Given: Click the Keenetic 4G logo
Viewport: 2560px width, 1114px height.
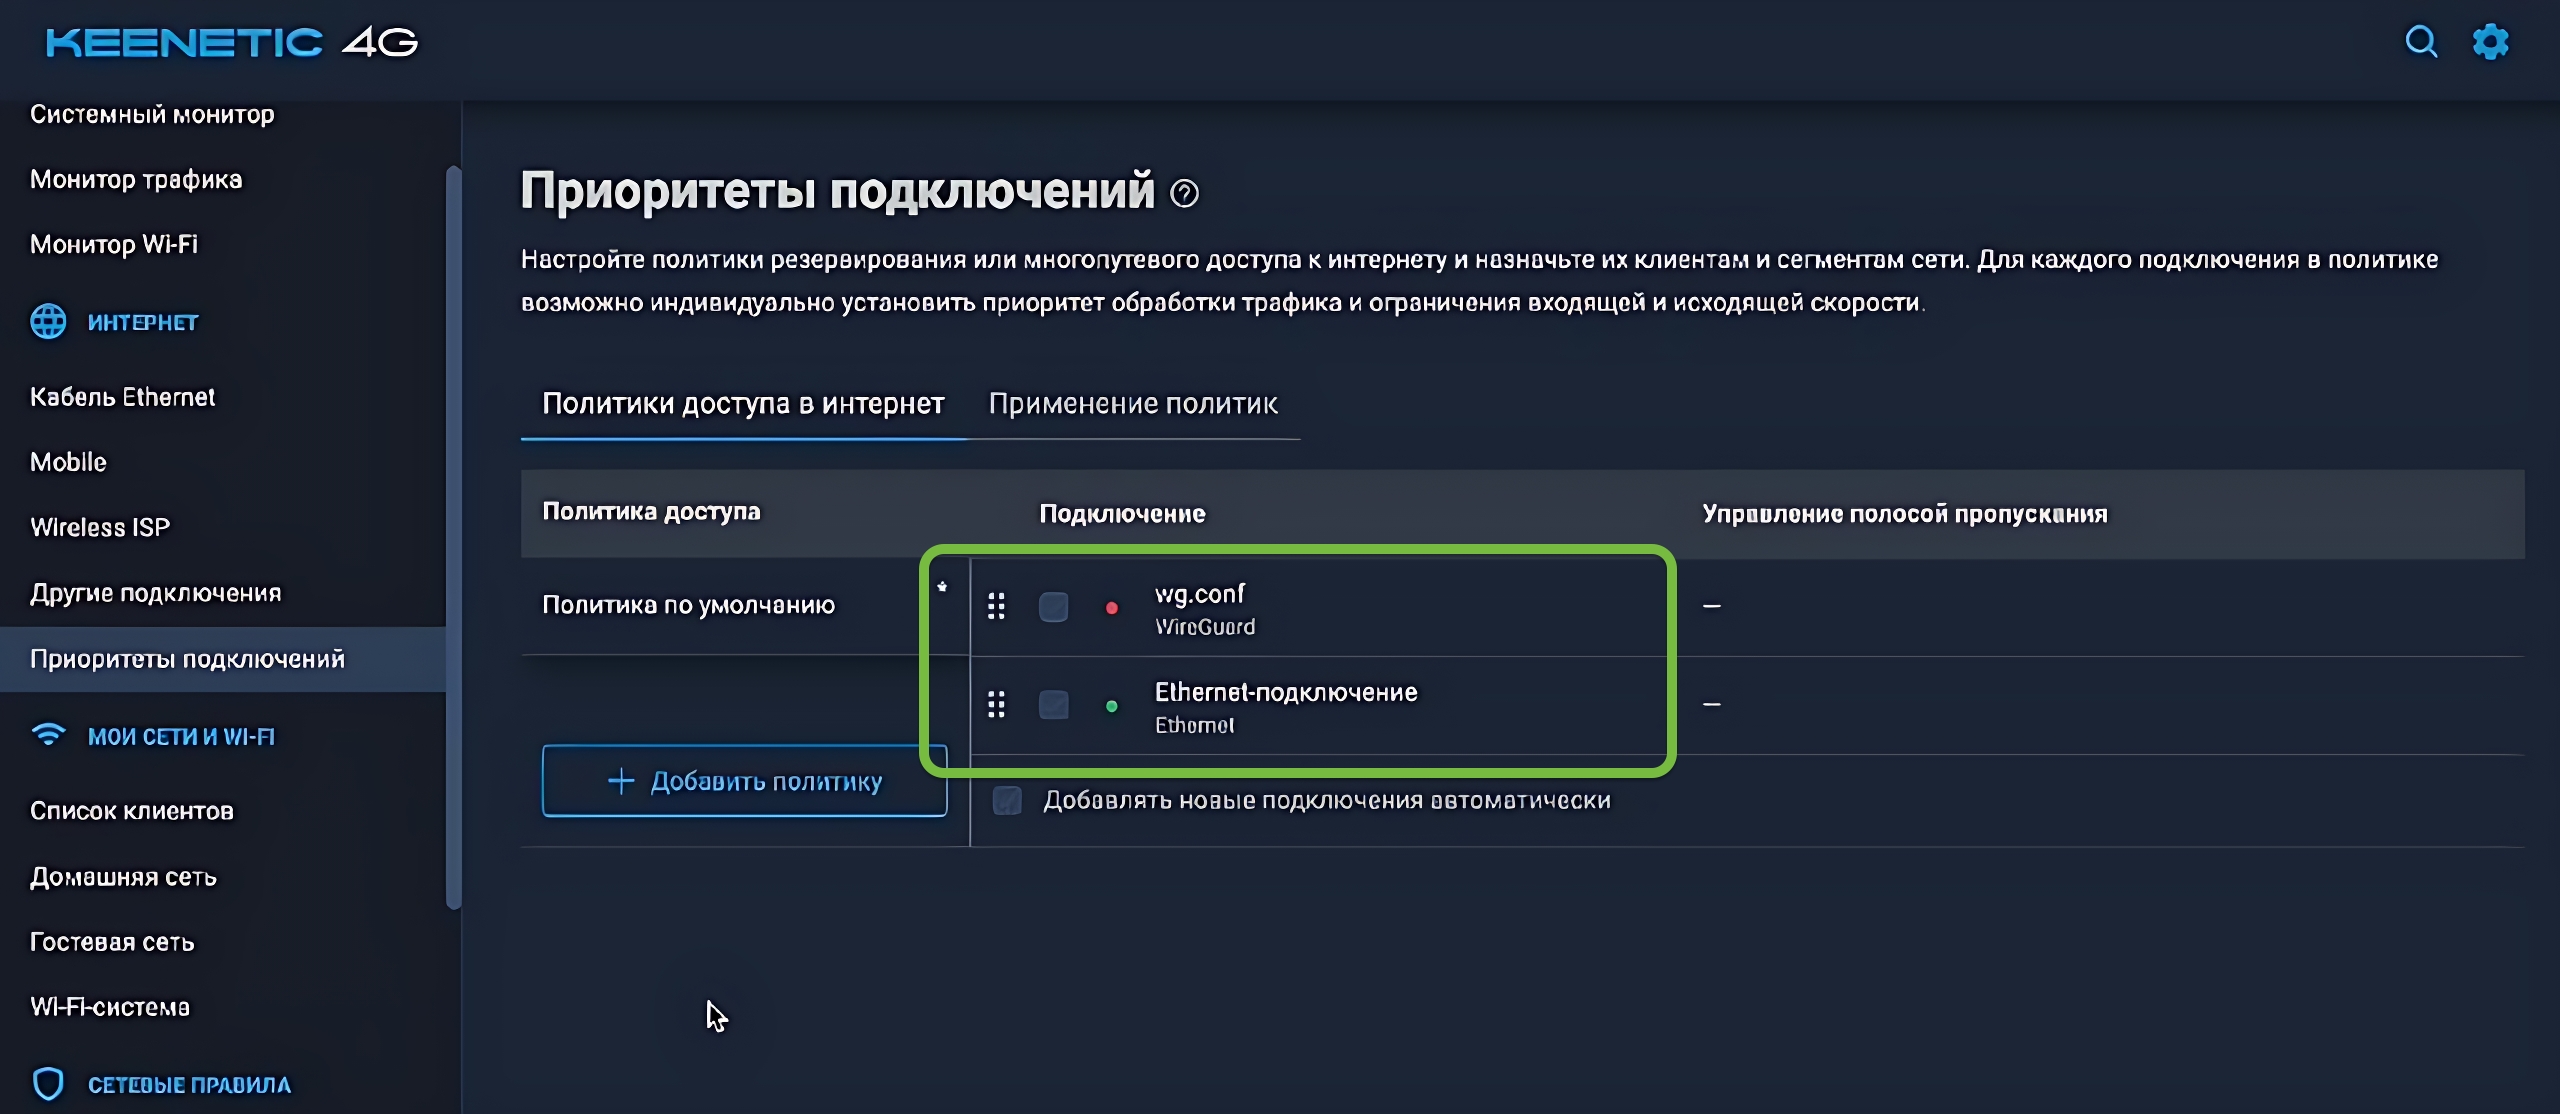Looking at the screenshot, I should click(x=231, y=42).
